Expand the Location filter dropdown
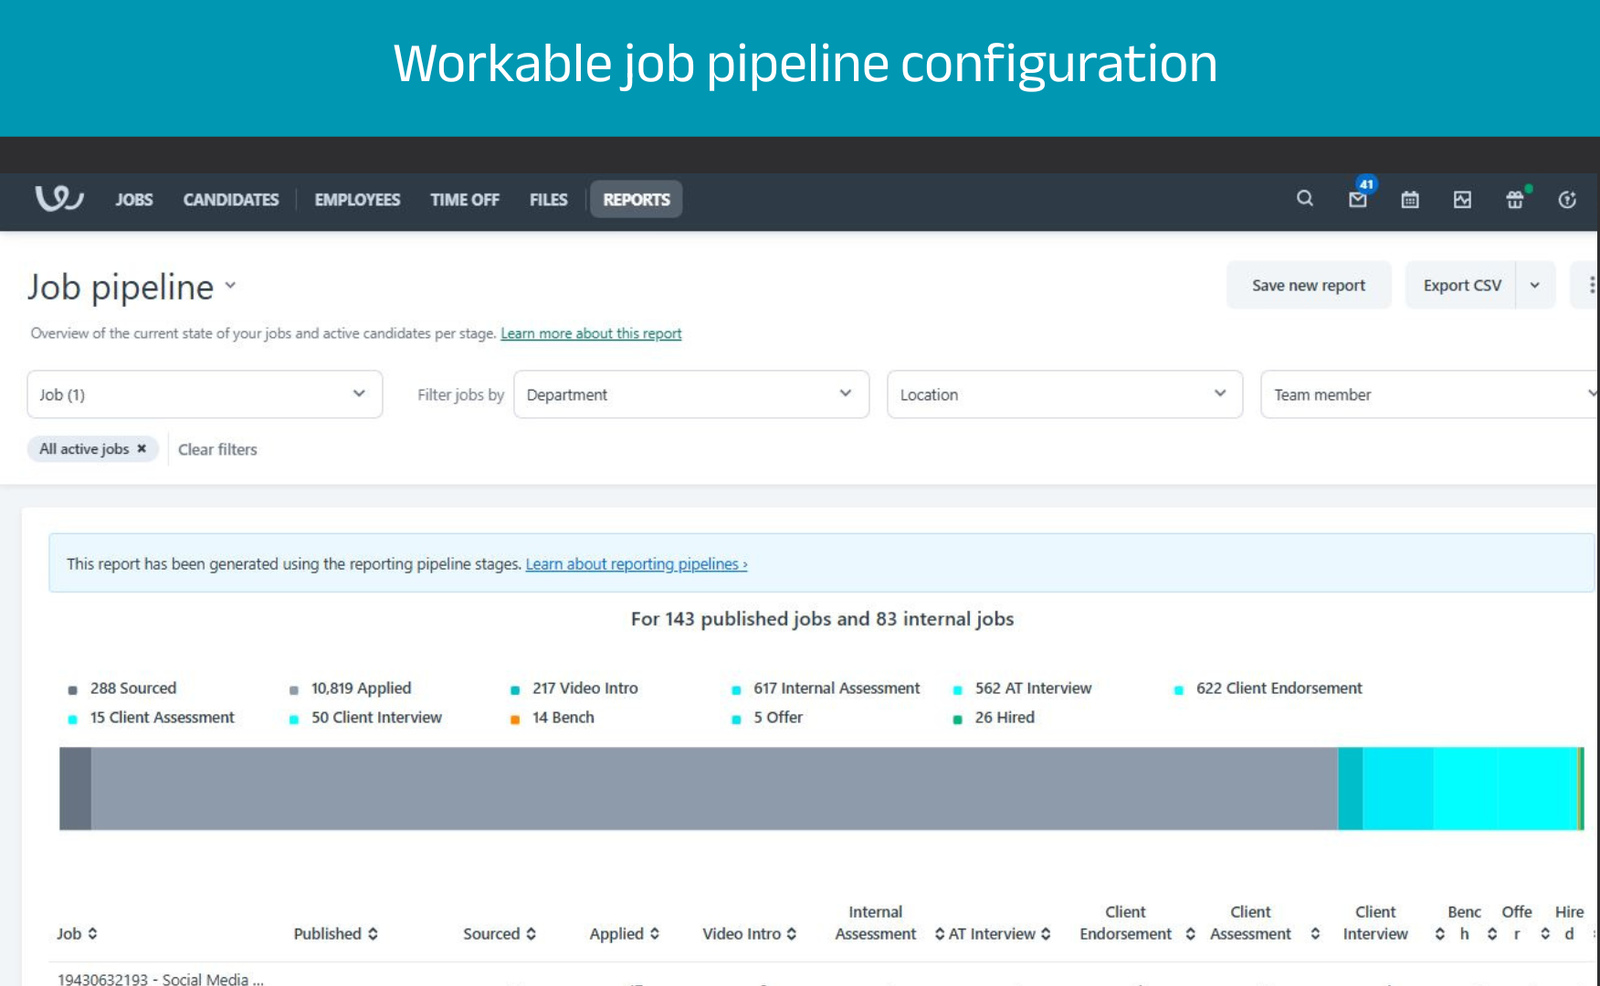Screen dimensions: 1600x986 pyautogui.click(x=1064, y=394)
